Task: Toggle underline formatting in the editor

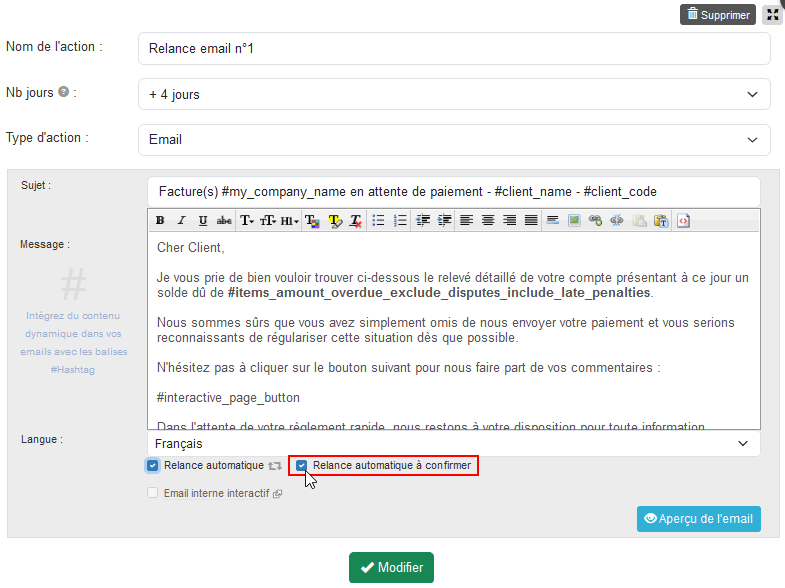Action: tap(203, 220)
